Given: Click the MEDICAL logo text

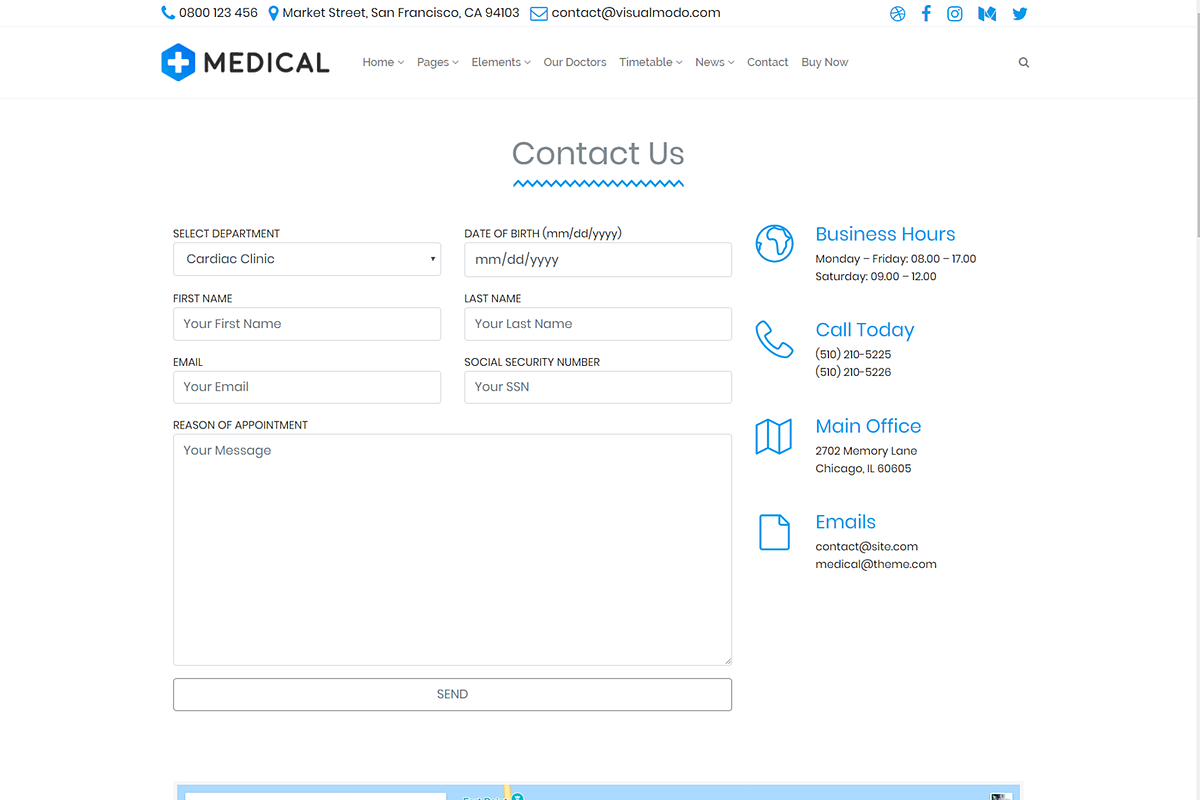Looking at the screenshot, I should [266, 63].
